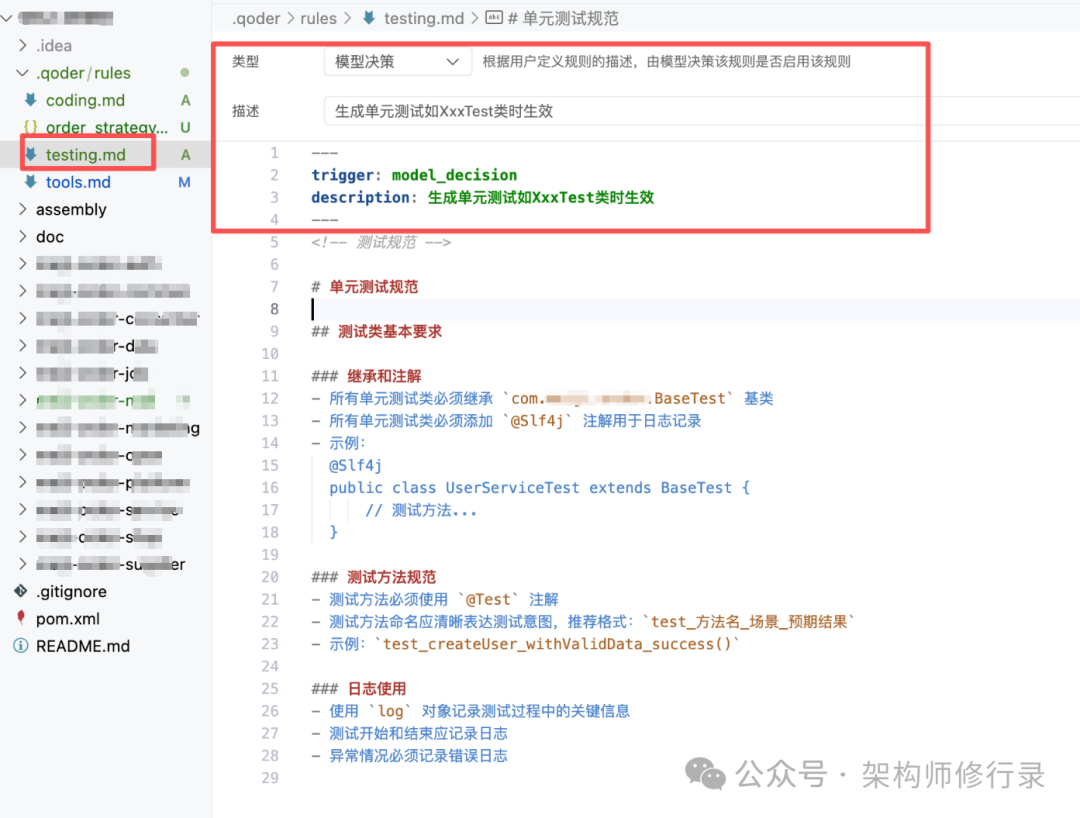
Task: Open tools.md from the file tree
Action: [x=78, y=182]
